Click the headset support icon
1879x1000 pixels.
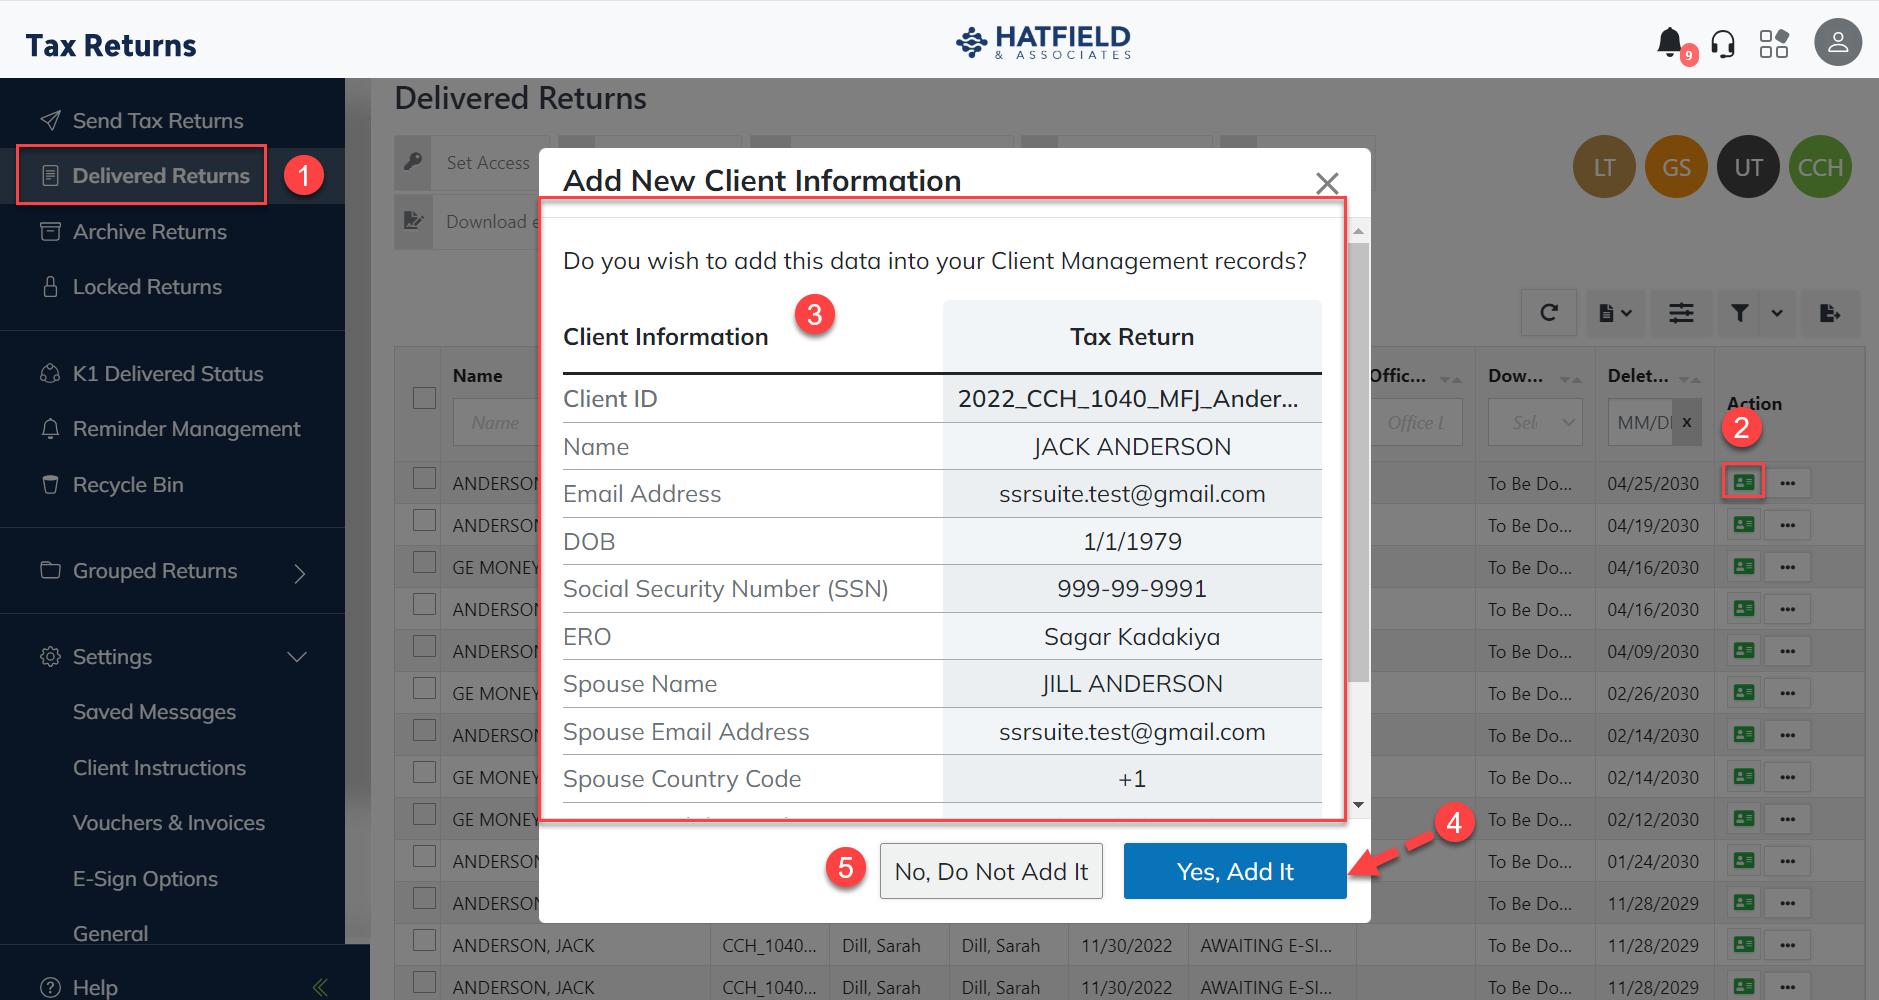[x=1723, y=44]
